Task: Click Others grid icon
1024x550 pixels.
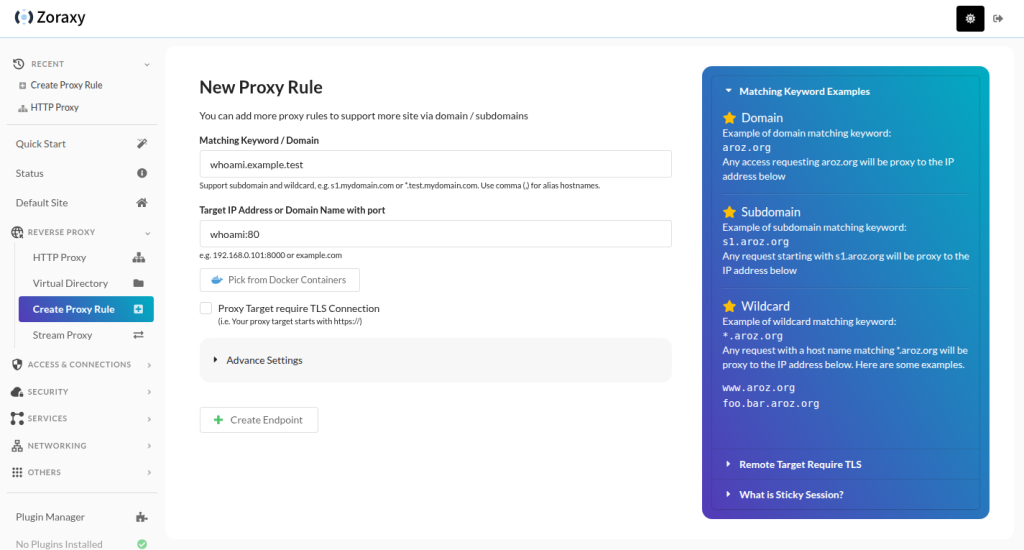Action: (x=17, y=472)
